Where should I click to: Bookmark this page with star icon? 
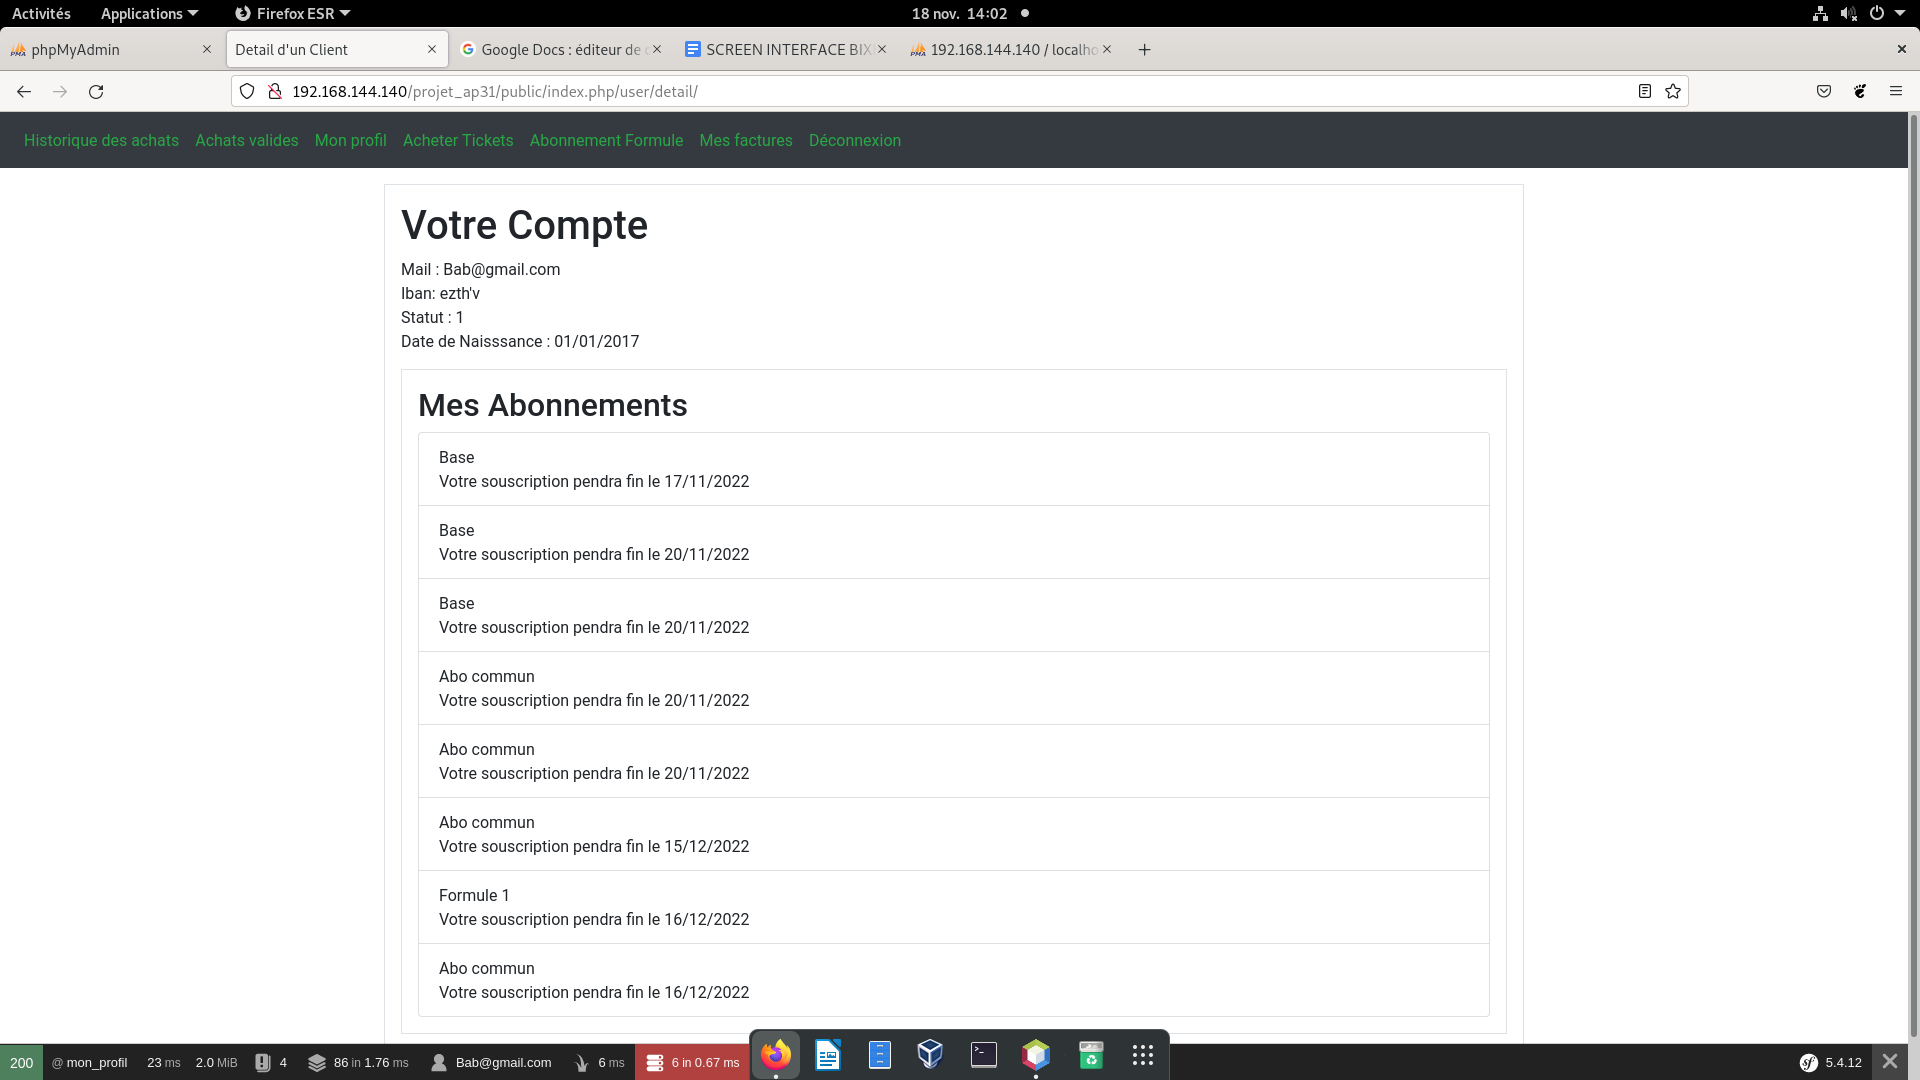point(1673,91)
